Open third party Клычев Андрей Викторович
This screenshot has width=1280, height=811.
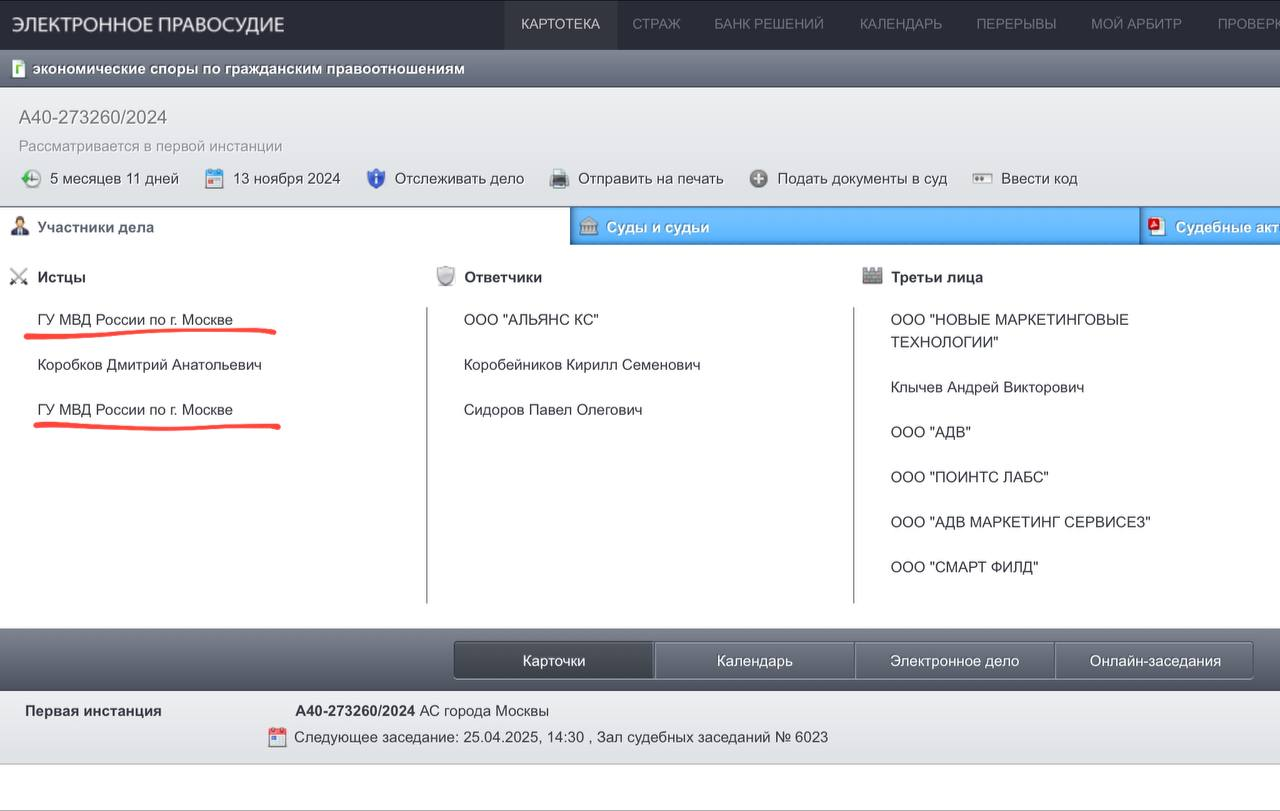[987, 387]
